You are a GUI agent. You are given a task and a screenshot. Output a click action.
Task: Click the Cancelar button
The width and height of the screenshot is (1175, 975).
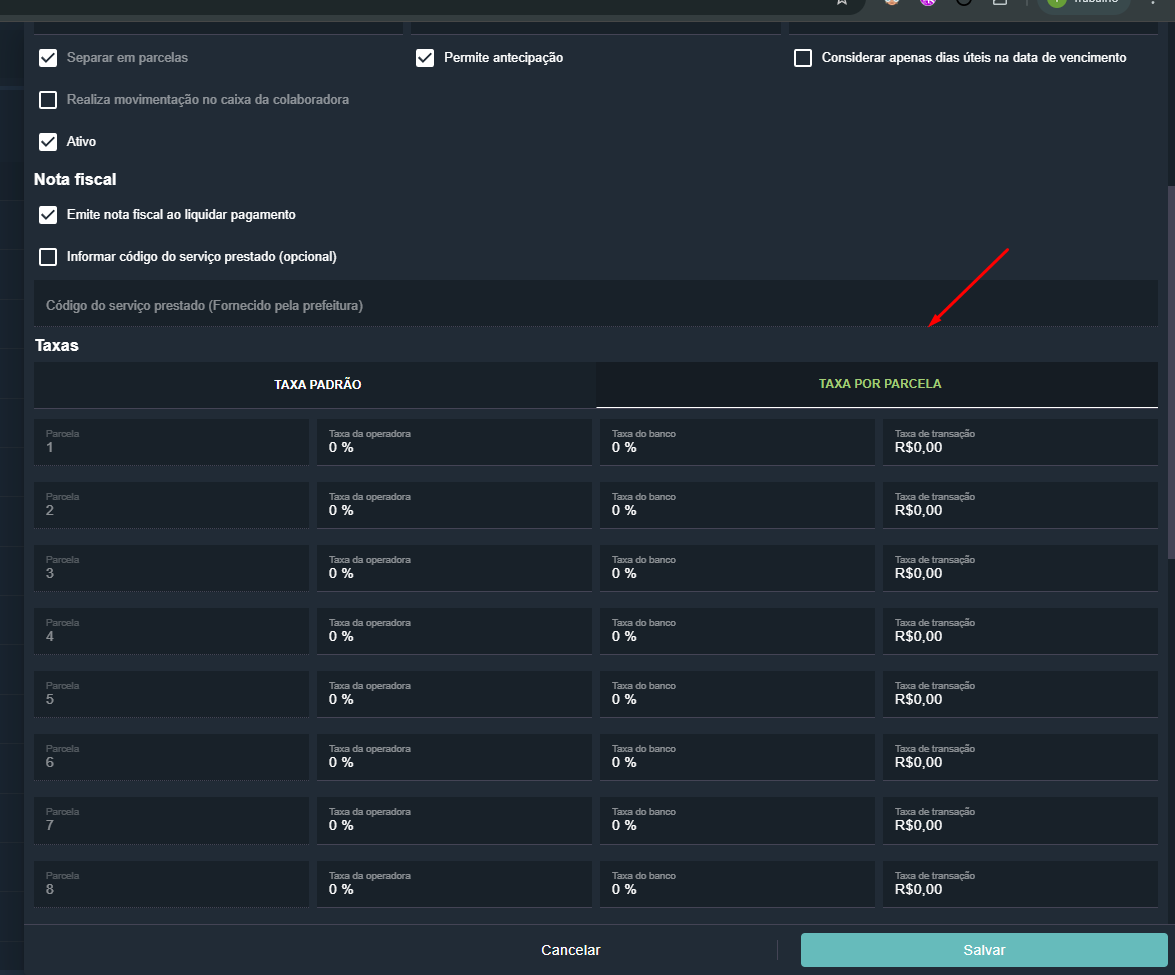tap(570, 950)
